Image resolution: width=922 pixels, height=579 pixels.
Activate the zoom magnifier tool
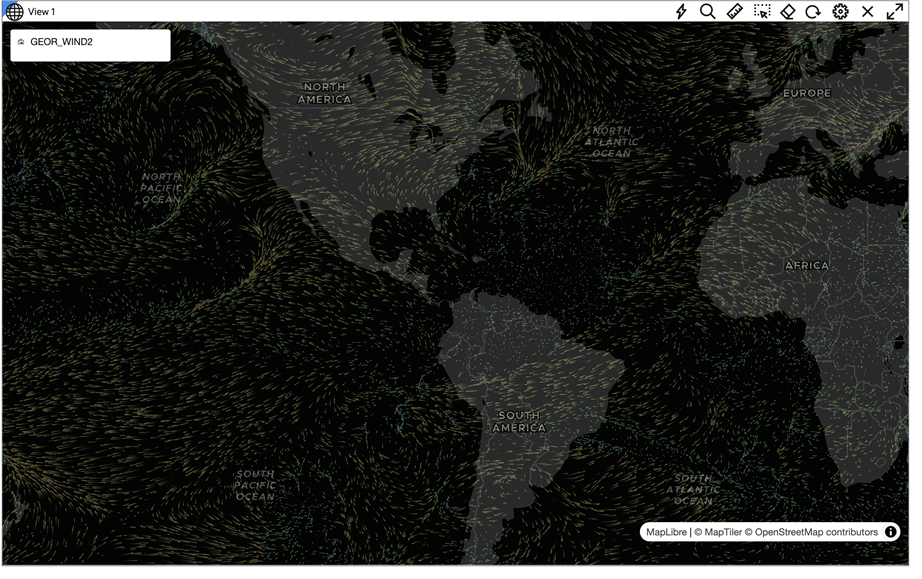coord(709,12)
